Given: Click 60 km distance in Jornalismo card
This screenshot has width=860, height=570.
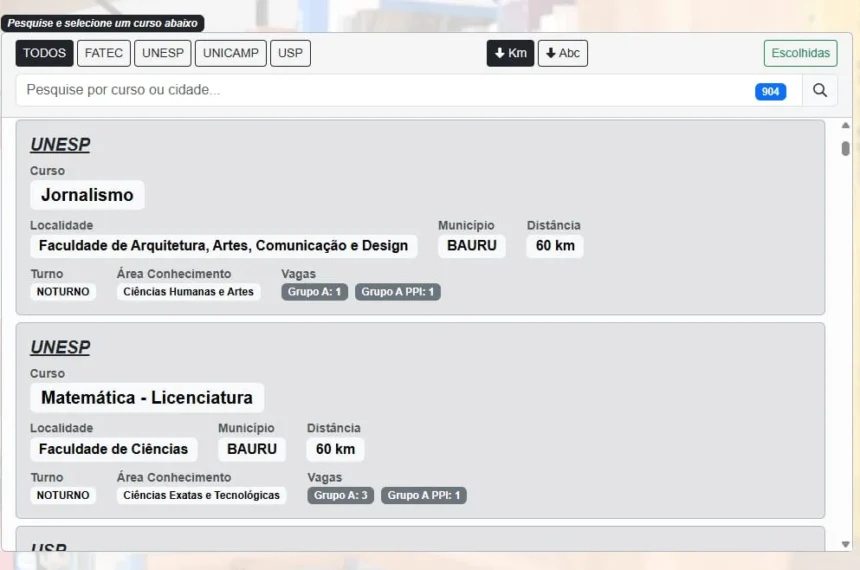Looking at the screenshot, I should (555, 245).
